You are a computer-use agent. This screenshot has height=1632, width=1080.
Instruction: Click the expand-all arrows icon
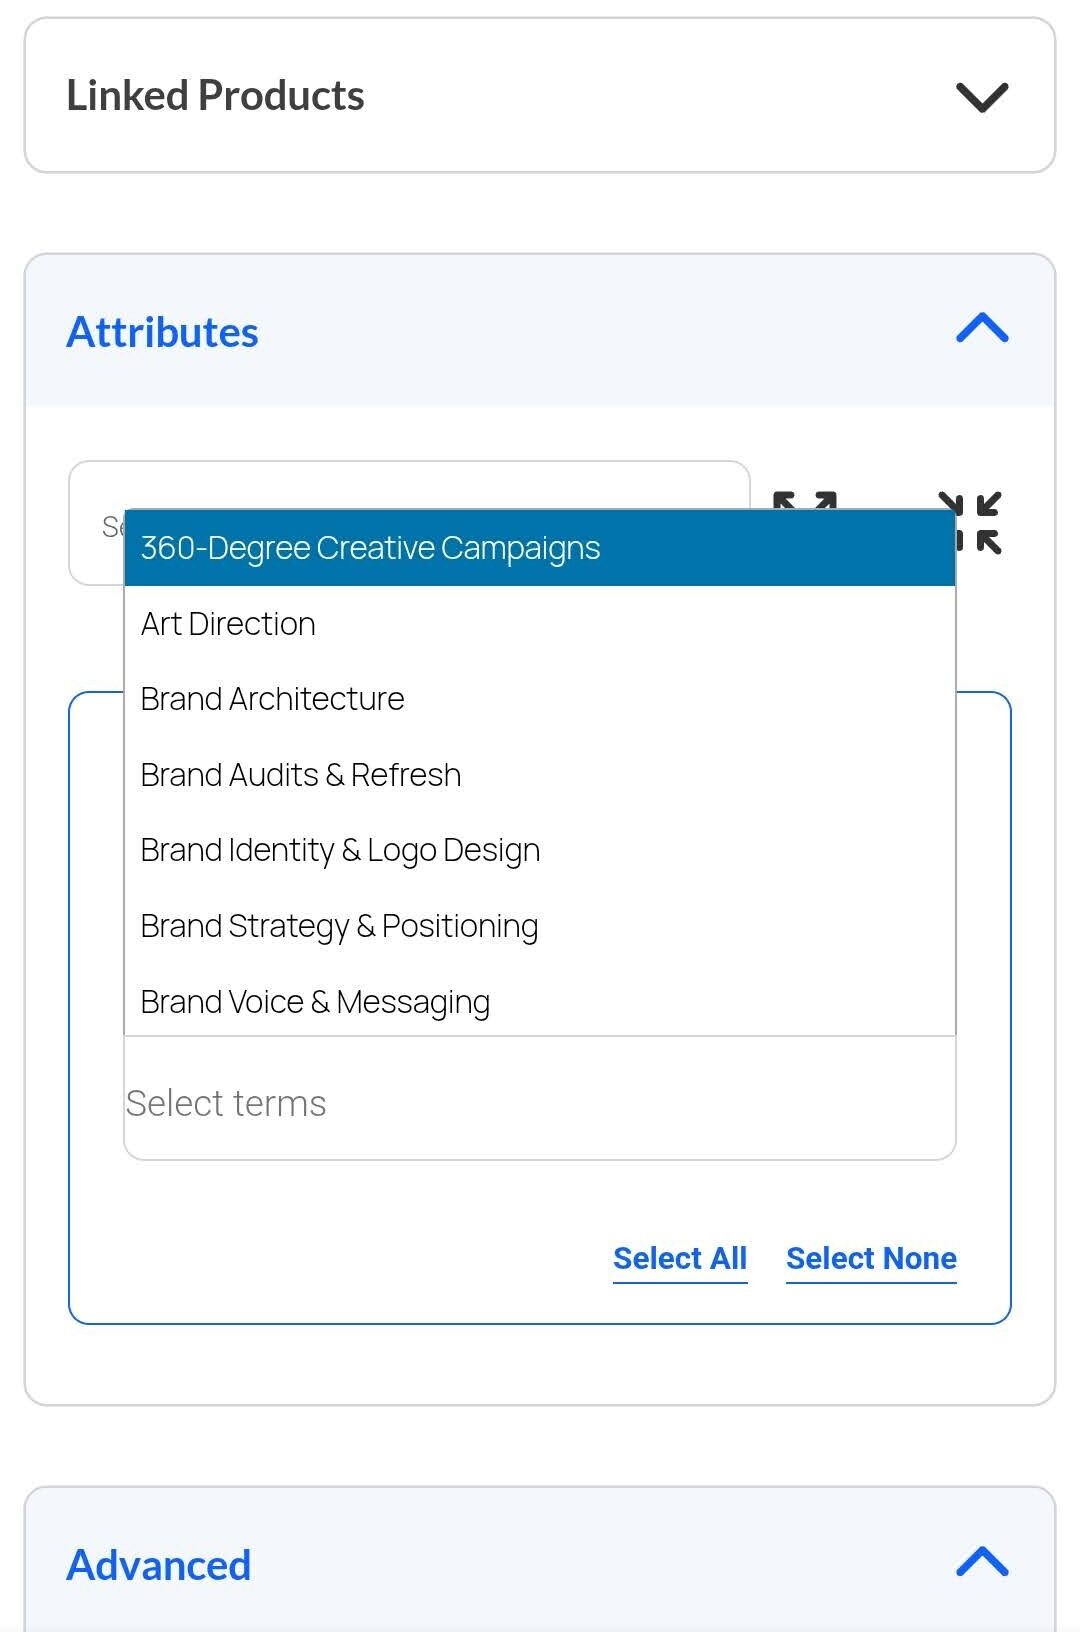805,500
